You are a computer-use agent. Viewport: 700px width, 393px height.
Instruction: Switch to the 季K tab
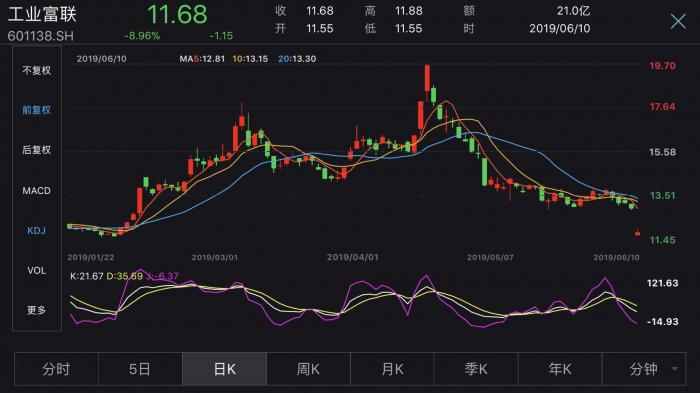pos(476,369)
